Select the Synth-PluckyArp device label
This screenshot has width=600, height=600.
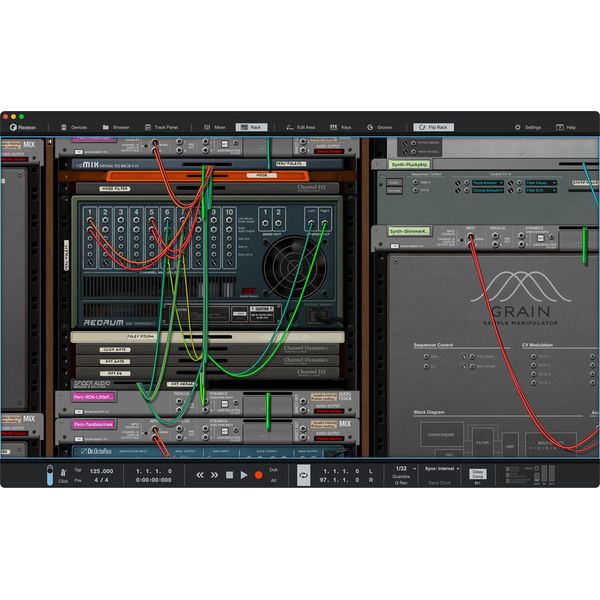tap(409, 165)
